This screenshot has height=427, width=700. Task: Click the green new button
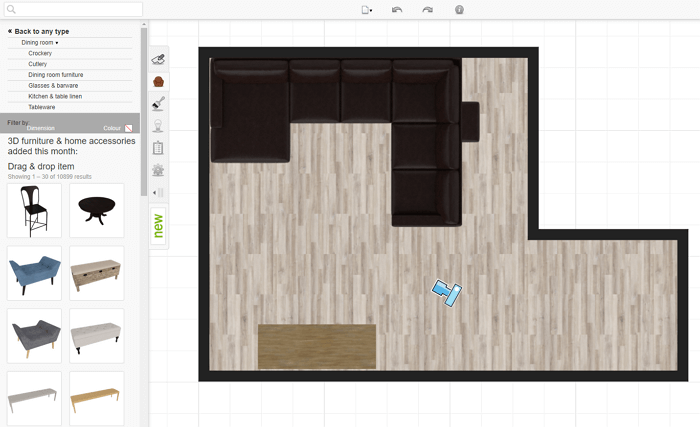tap(158, 227)
